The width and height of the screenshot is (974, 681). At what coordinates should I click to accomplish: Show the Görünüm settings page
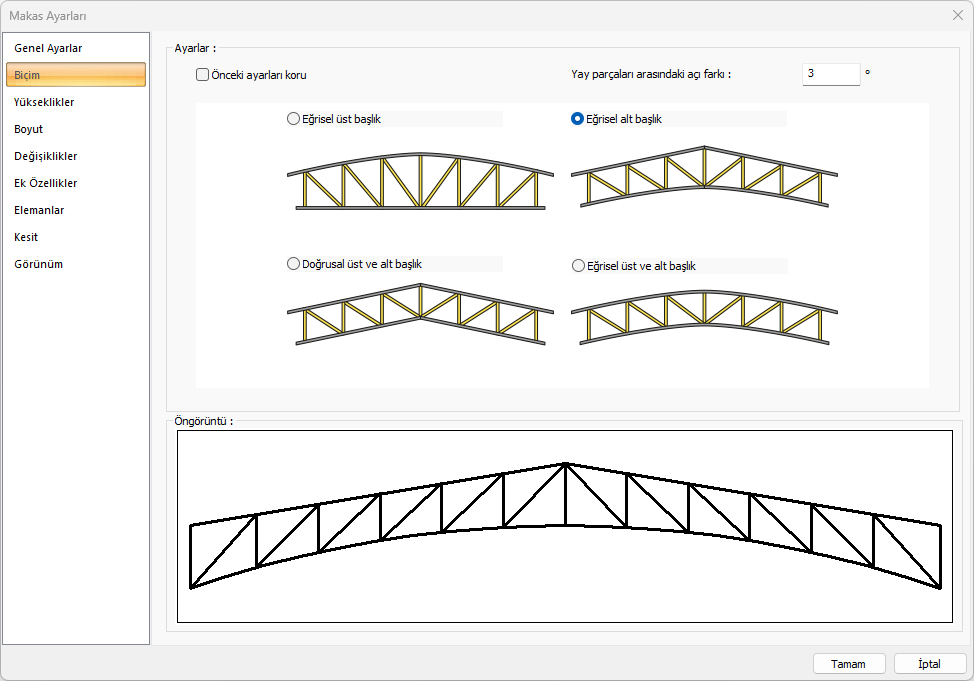point(39,264)
